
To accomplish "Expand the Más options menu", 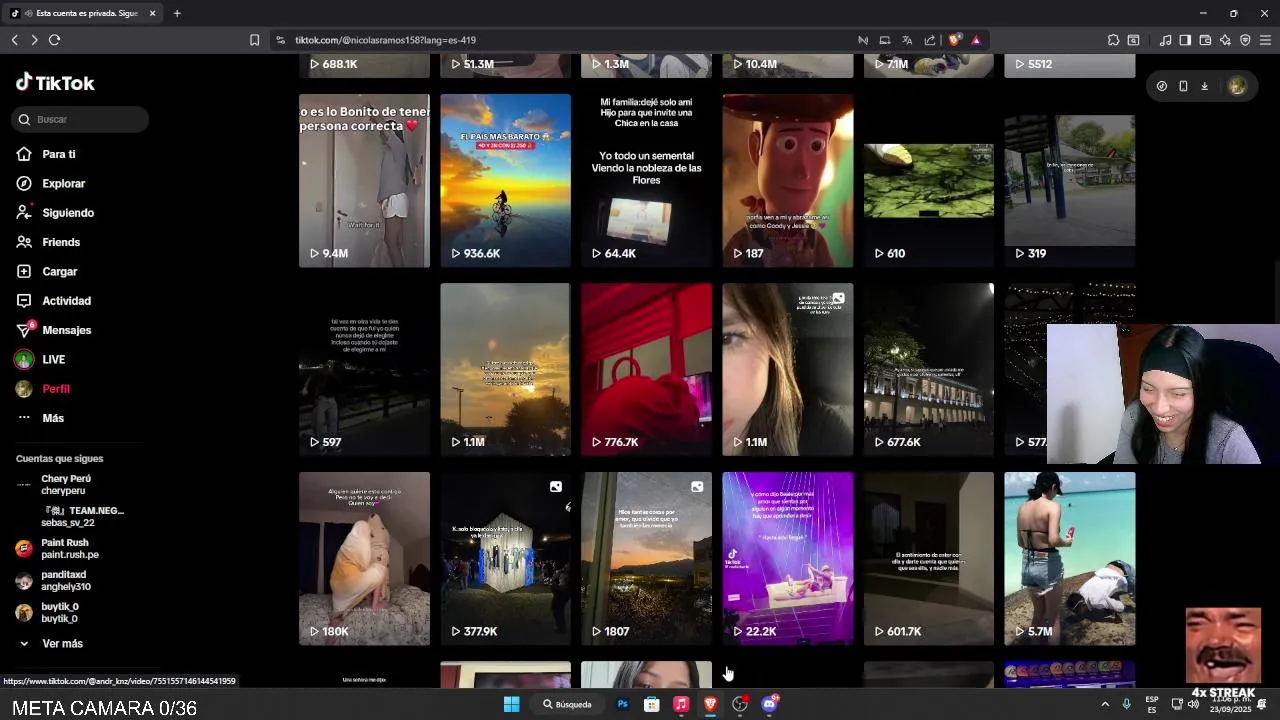I will click(x=40, y=418).
